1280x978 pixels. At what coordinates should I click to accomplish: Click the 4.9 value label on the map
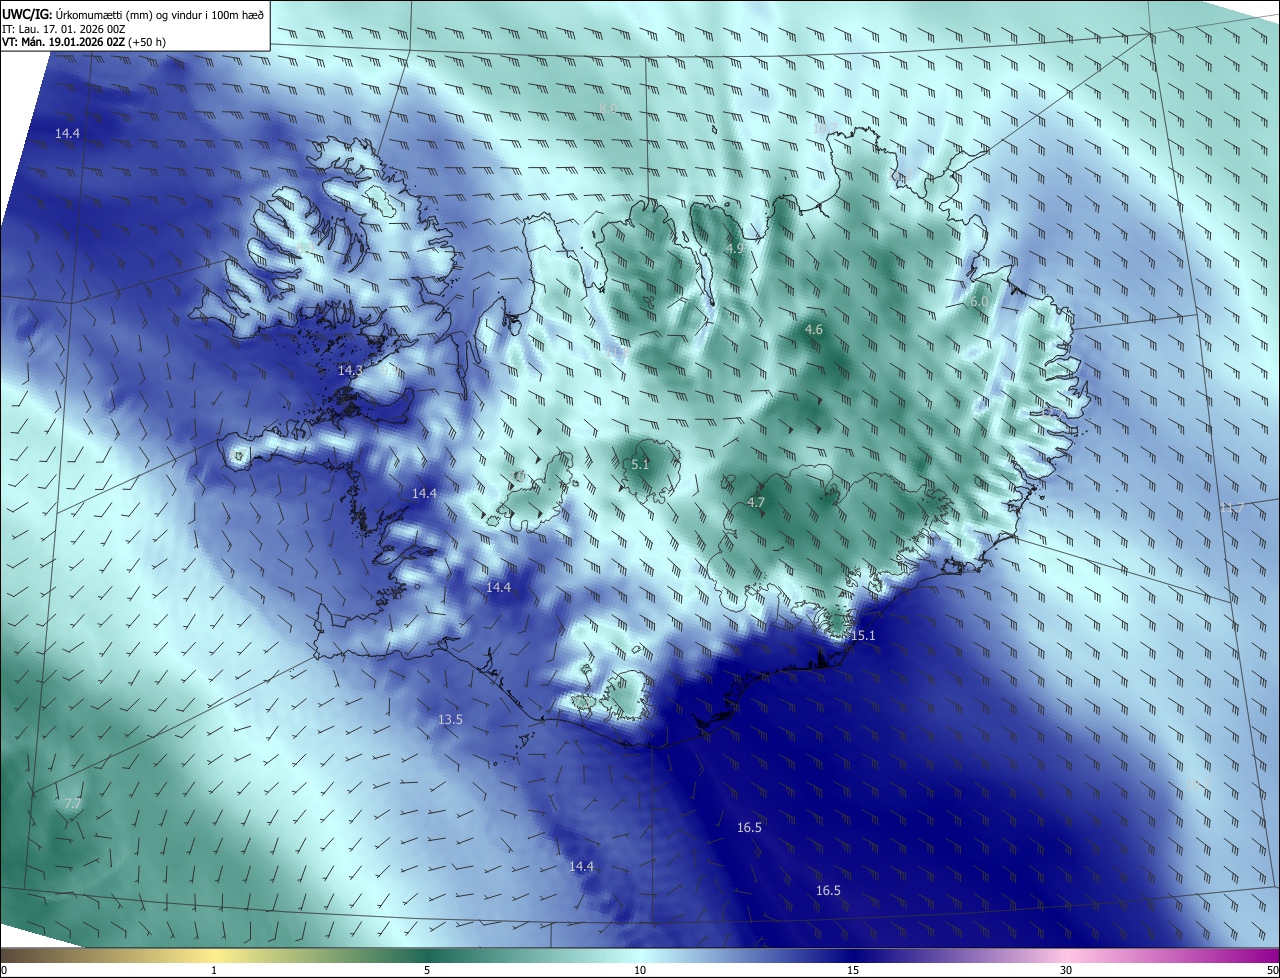[735, 248]
